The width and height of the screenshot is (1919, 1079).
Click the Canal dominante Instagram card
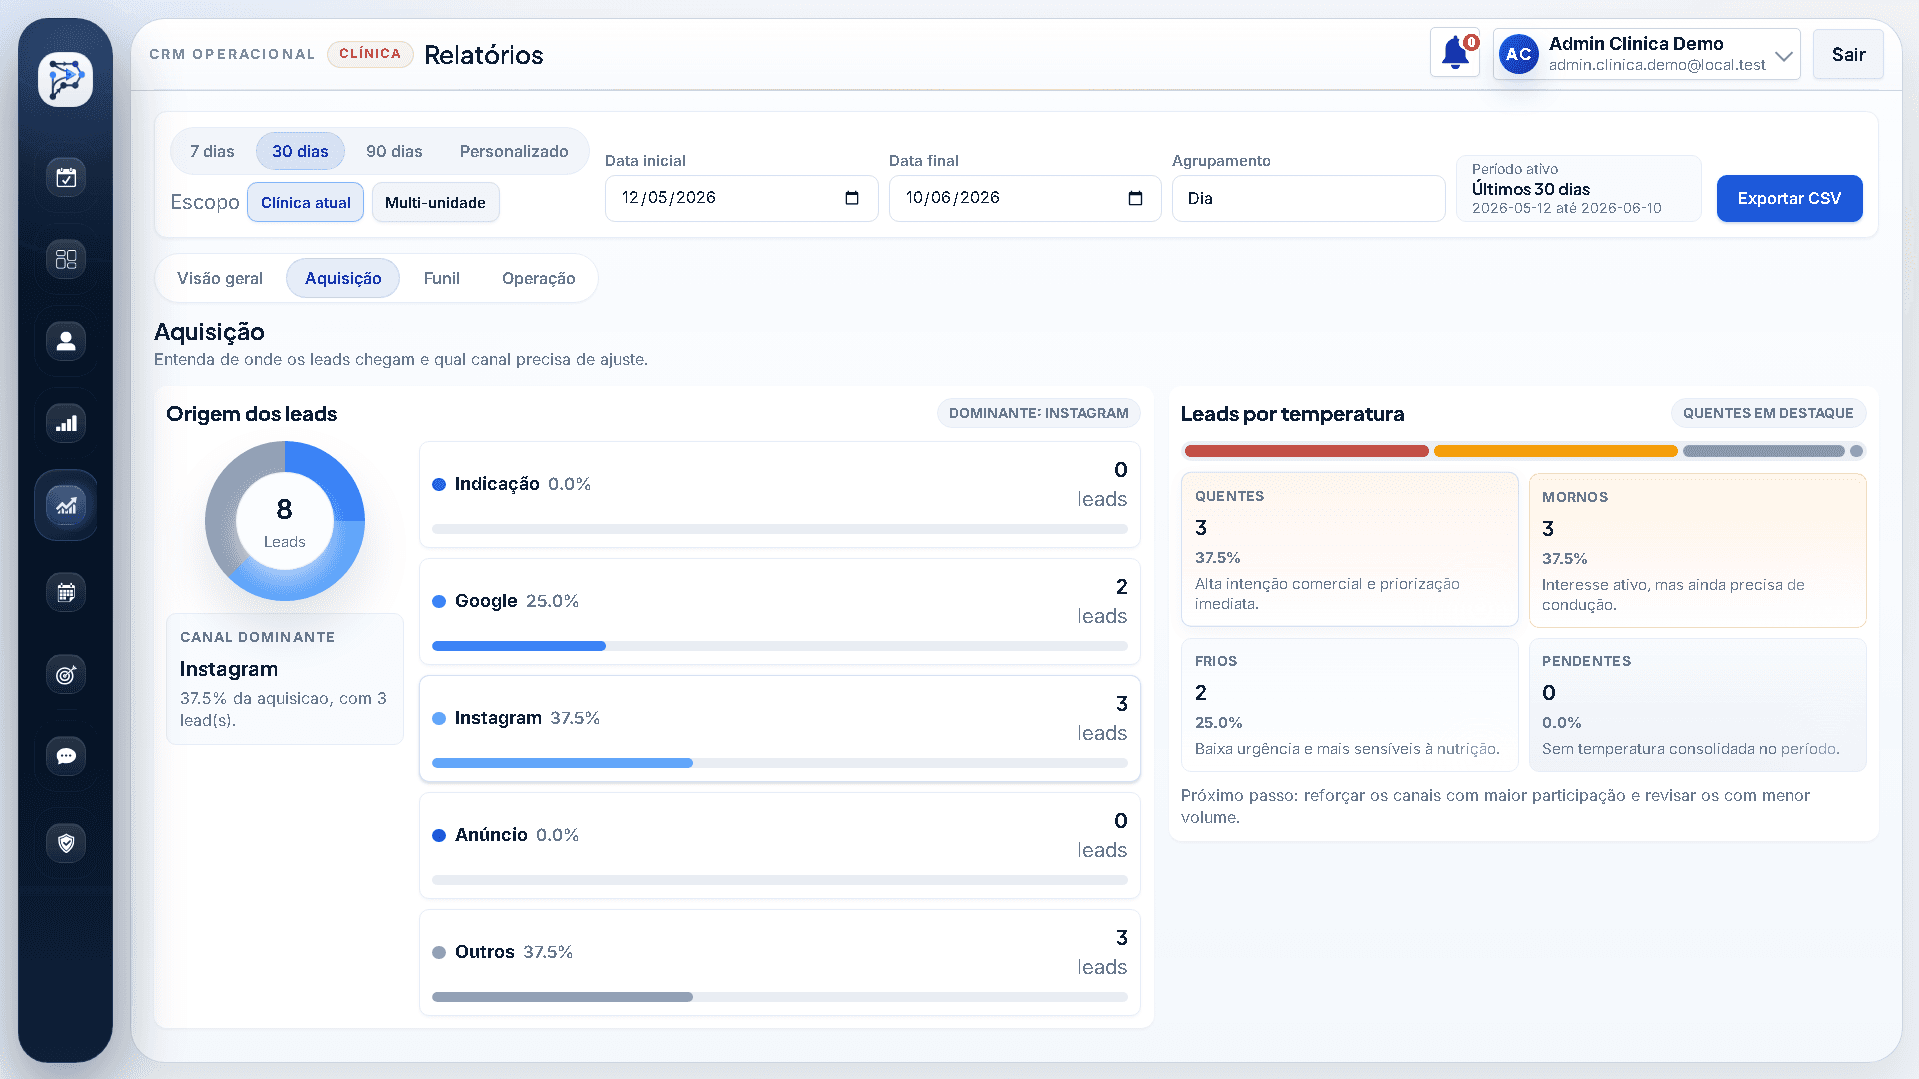[285, 679]
